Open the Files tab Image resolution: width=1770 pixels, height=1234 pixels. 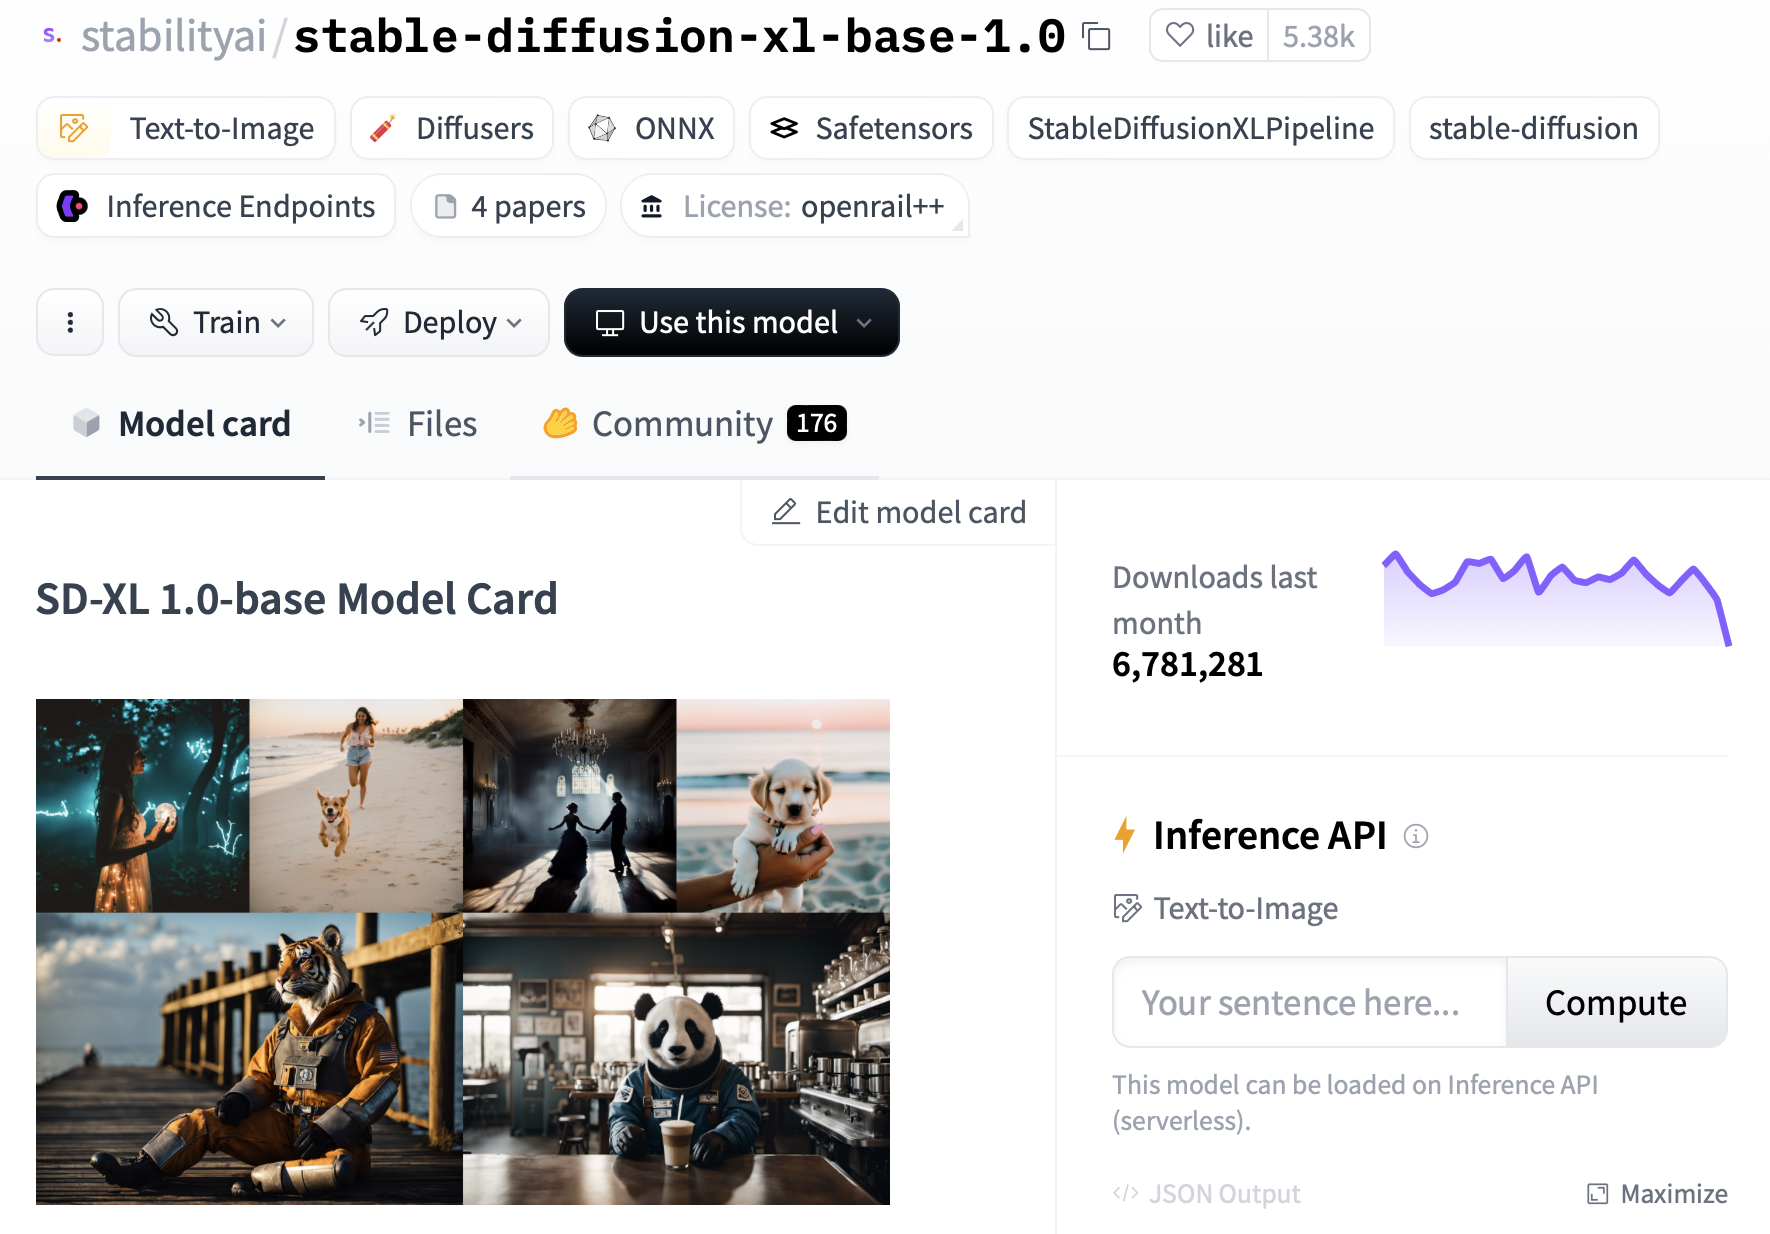pos(418,424)
